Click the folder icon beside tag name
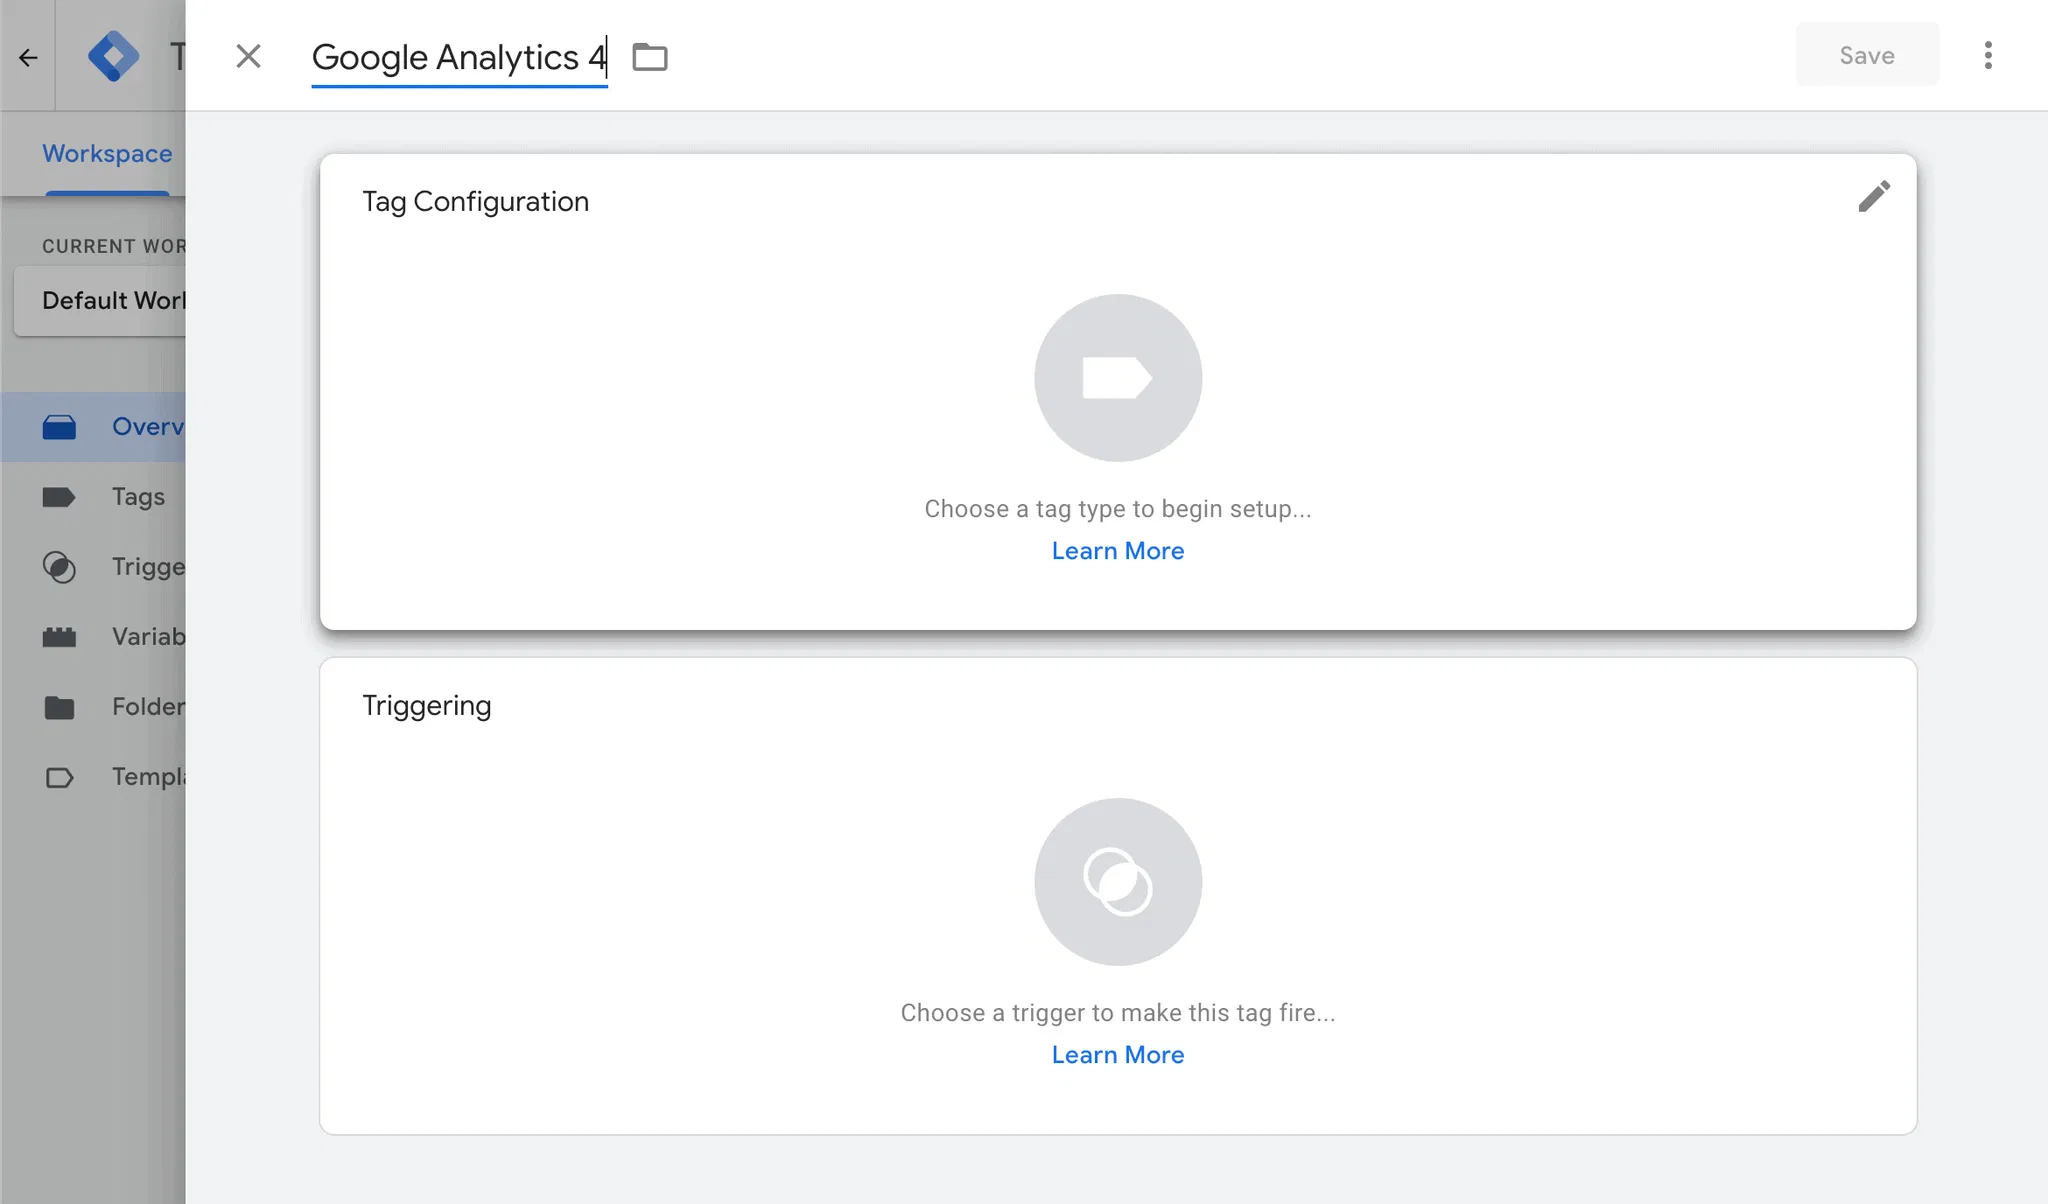Screen dimensions: 2048x1204 coord(650,57)
